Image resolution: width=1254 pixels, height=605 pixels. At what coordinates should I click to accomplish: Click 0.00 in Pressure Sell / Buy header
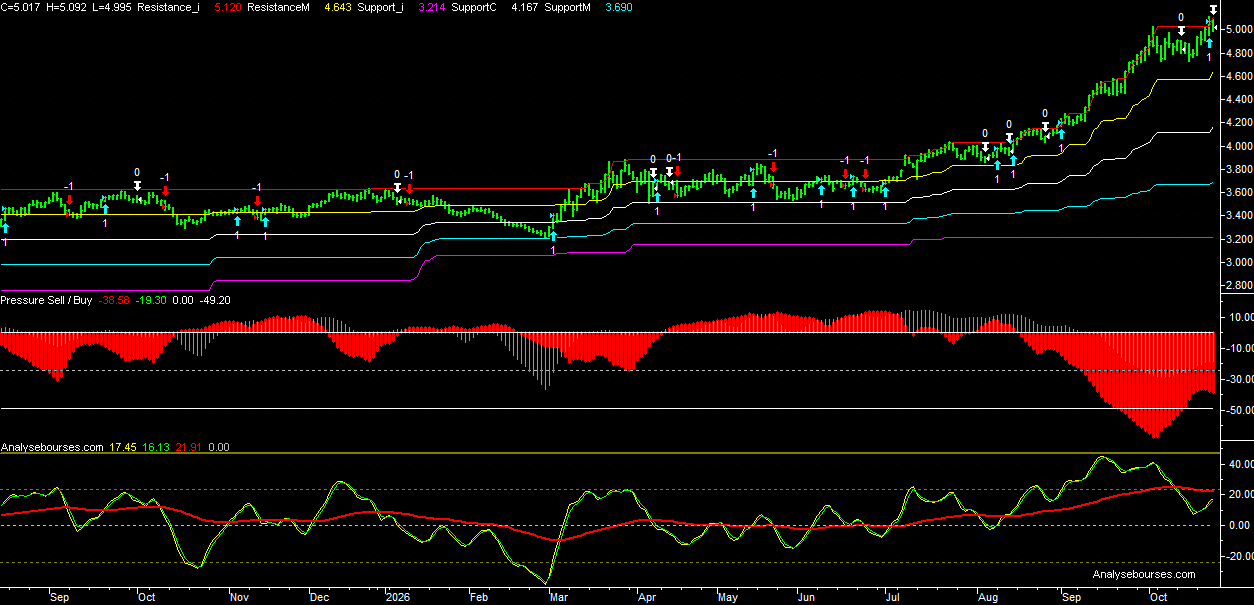click(x=183, y=300)
